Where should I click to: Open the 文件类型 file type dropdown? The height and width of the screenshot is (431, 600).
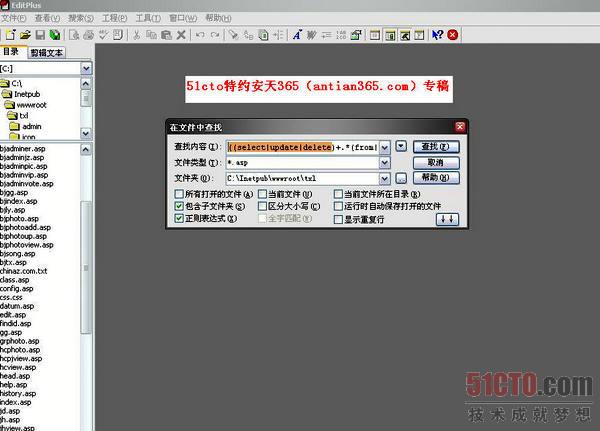pos(385,163)
